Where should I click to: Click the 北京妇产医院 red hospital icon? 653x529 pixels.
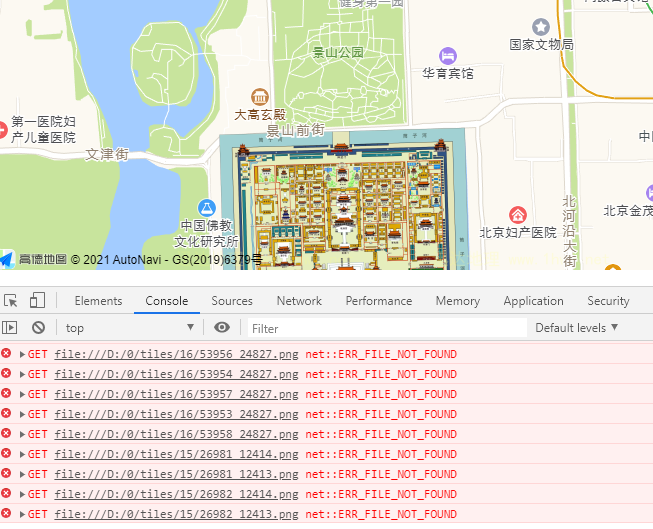pyautogui.click(x=518, y=215)
